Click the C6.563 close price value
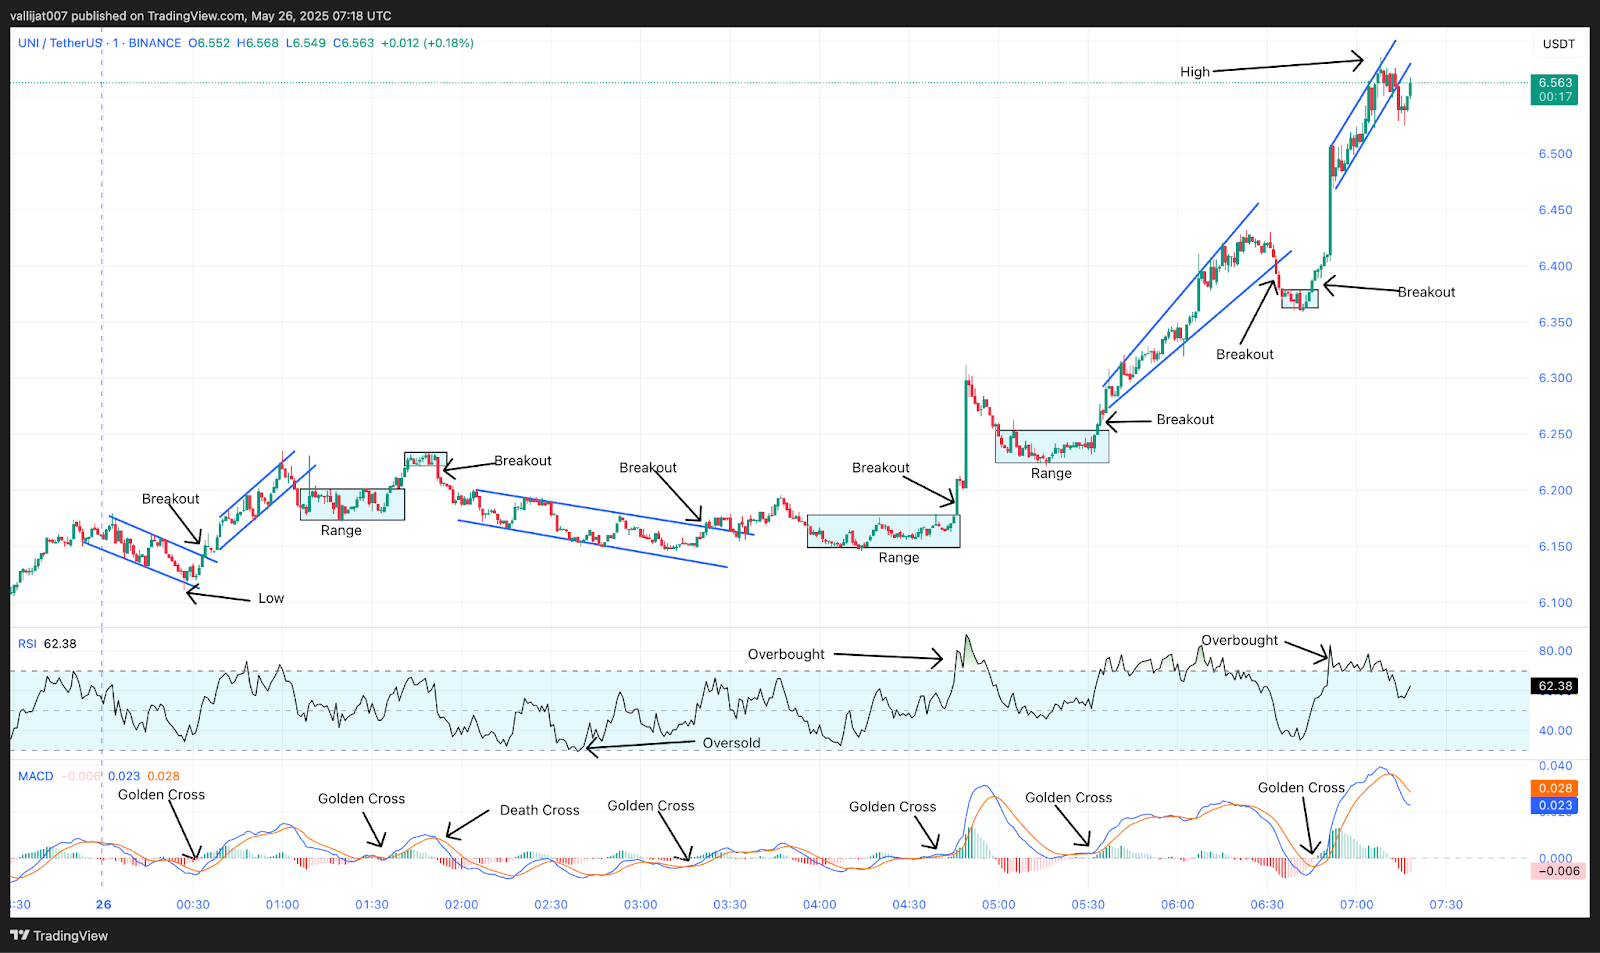Image resolution: width=1600 pixels, height=953 pixels. pos(353,43)
